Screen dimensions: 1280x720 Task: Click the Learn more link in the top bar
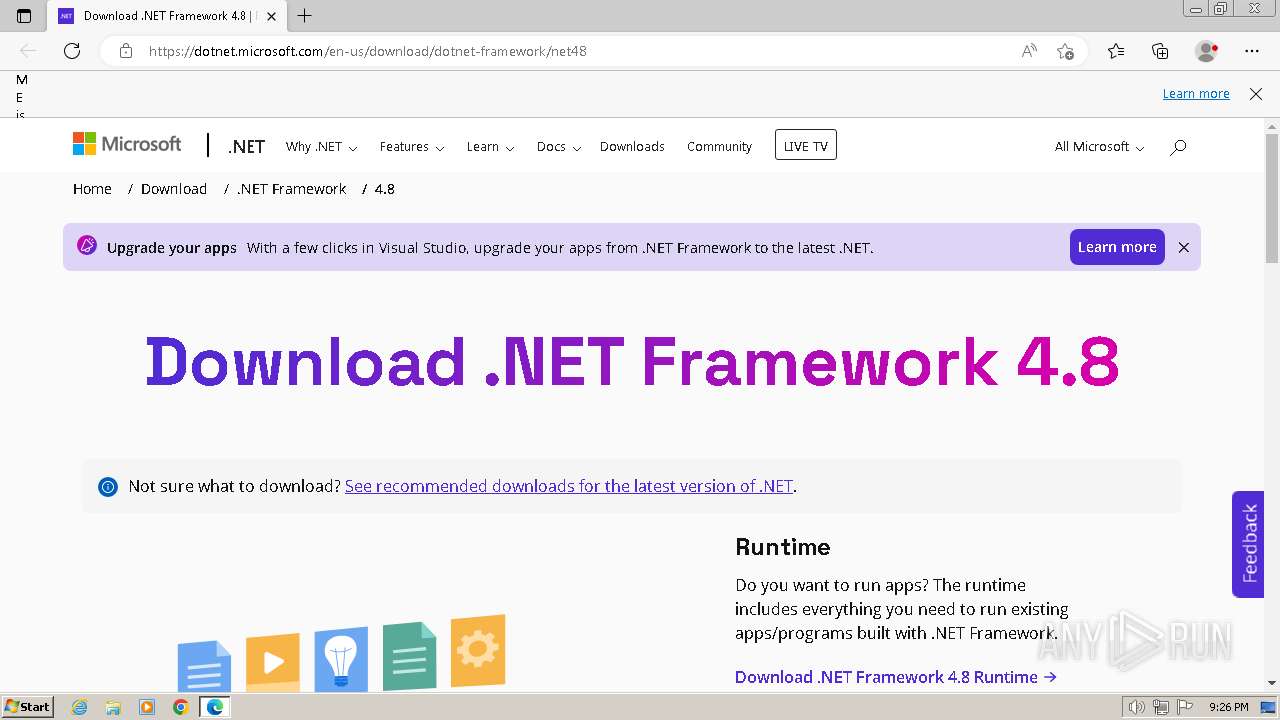1196,94
